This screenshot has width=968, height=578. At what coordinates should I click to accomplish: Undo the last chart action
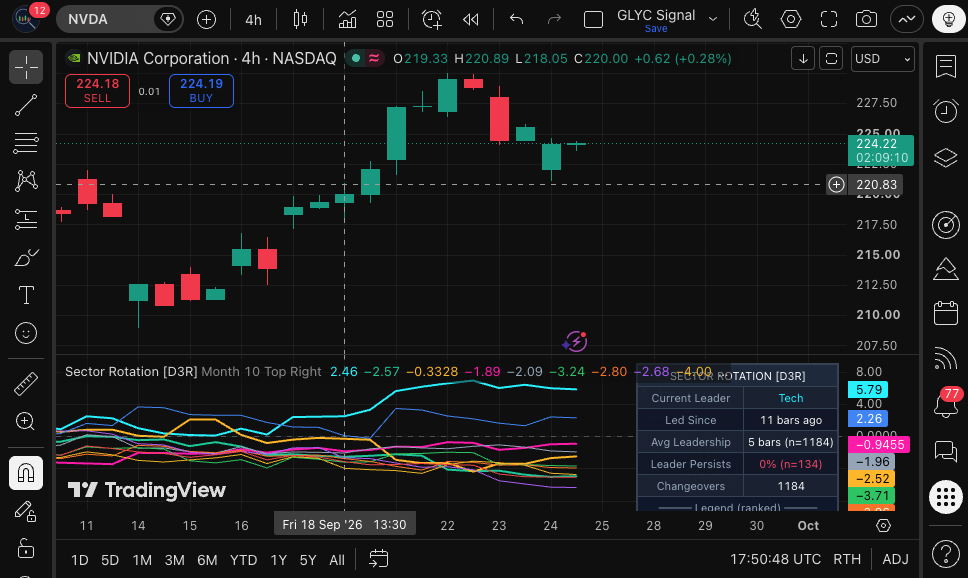pos(516,19)
